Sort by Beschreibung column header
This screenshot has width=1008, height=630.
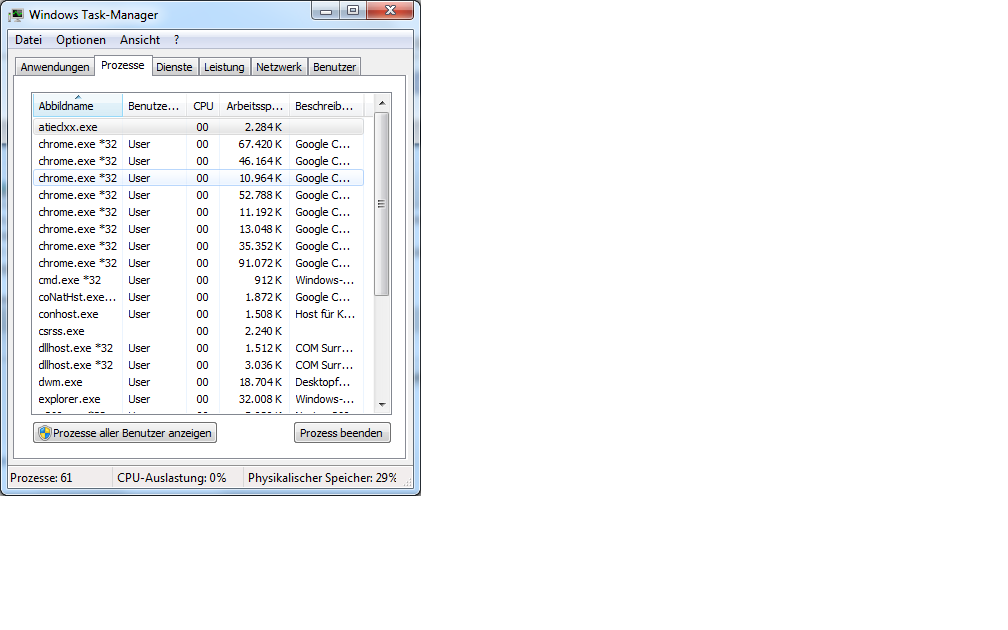click(x=326, y=106)
